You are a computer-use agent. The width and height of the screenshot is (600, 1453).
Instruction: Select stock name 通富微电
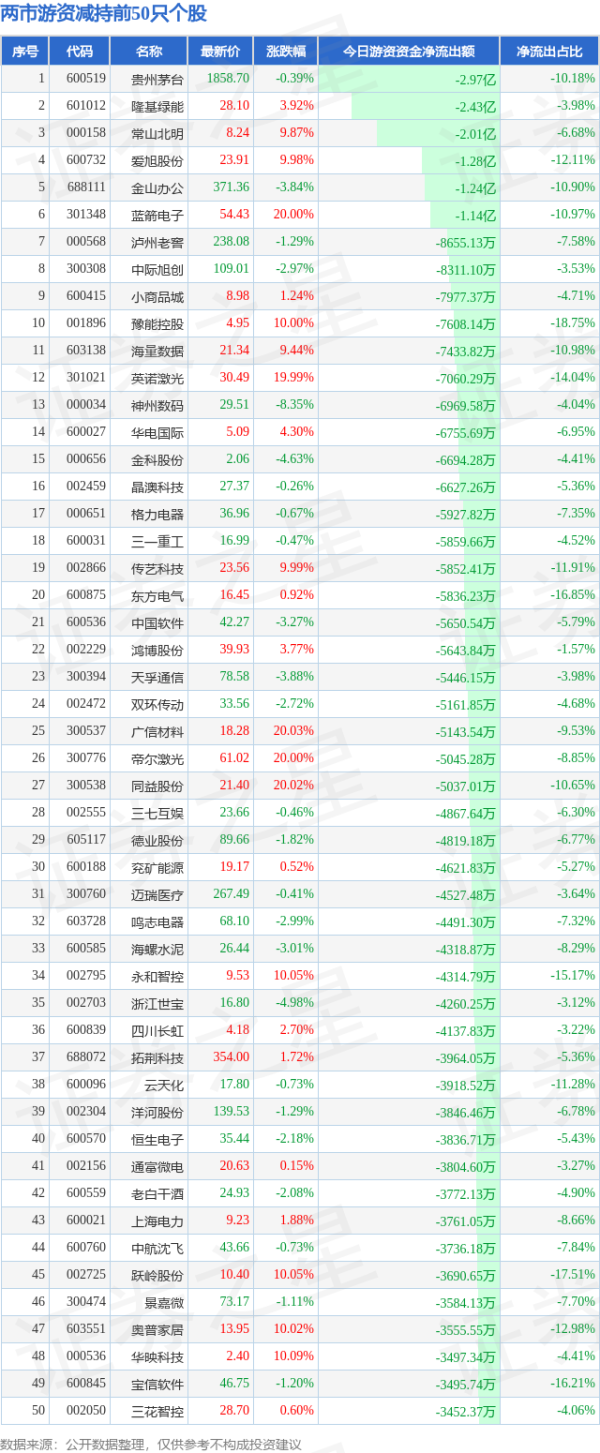[157, 1165]
